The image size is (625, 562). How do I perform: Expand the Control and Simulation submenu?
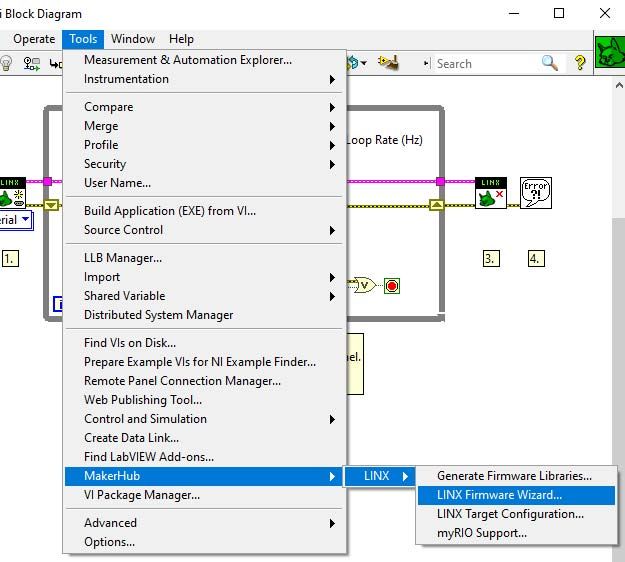tap(204, 419)
